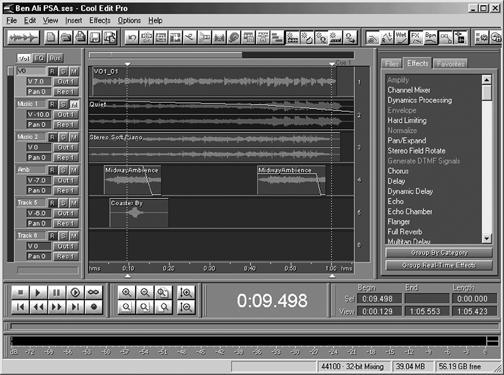Screen dimensions: 504x375
Task: Pause playback with the Pause button
Action: click(x=57, y=292)
